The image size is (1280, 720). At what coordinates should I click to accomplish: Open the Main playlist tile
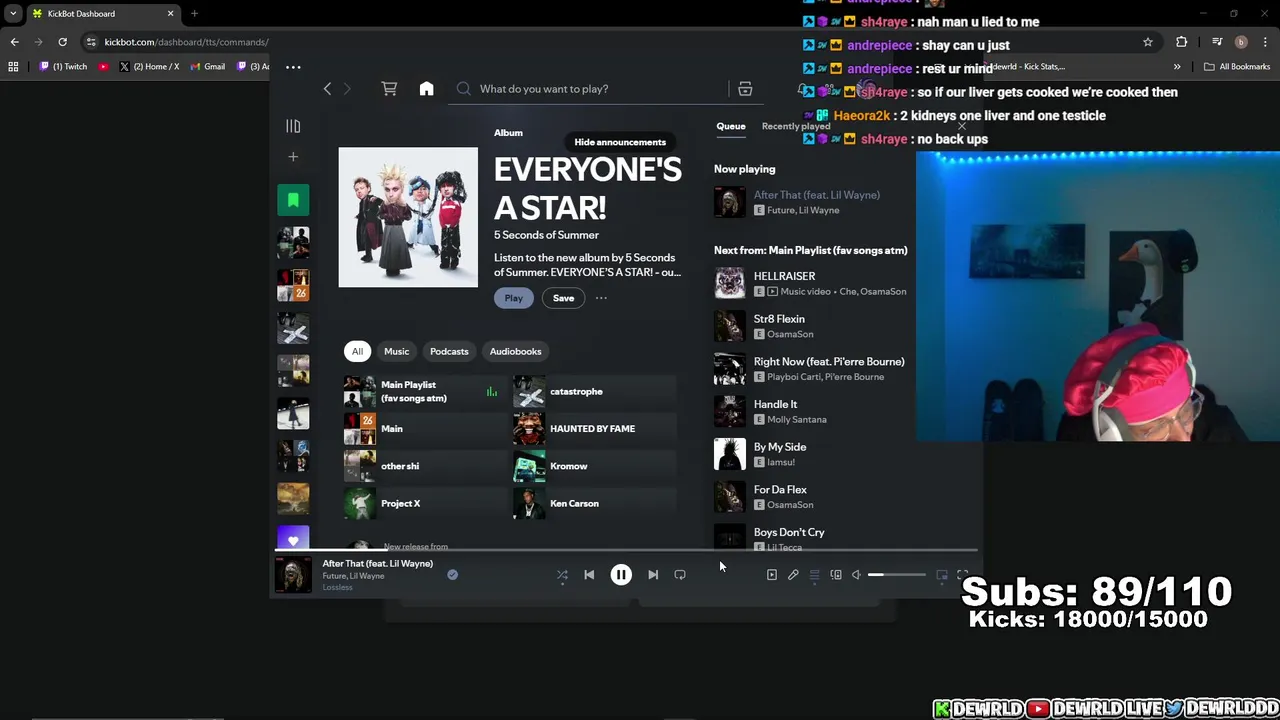click(x=423, y=429)
